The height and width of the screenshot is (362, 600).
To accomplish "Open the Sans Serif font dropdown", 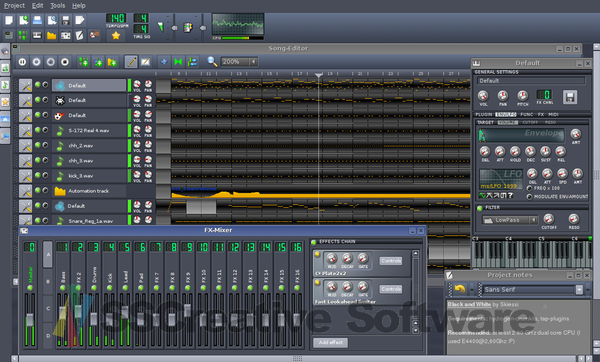I will [579, 290].
